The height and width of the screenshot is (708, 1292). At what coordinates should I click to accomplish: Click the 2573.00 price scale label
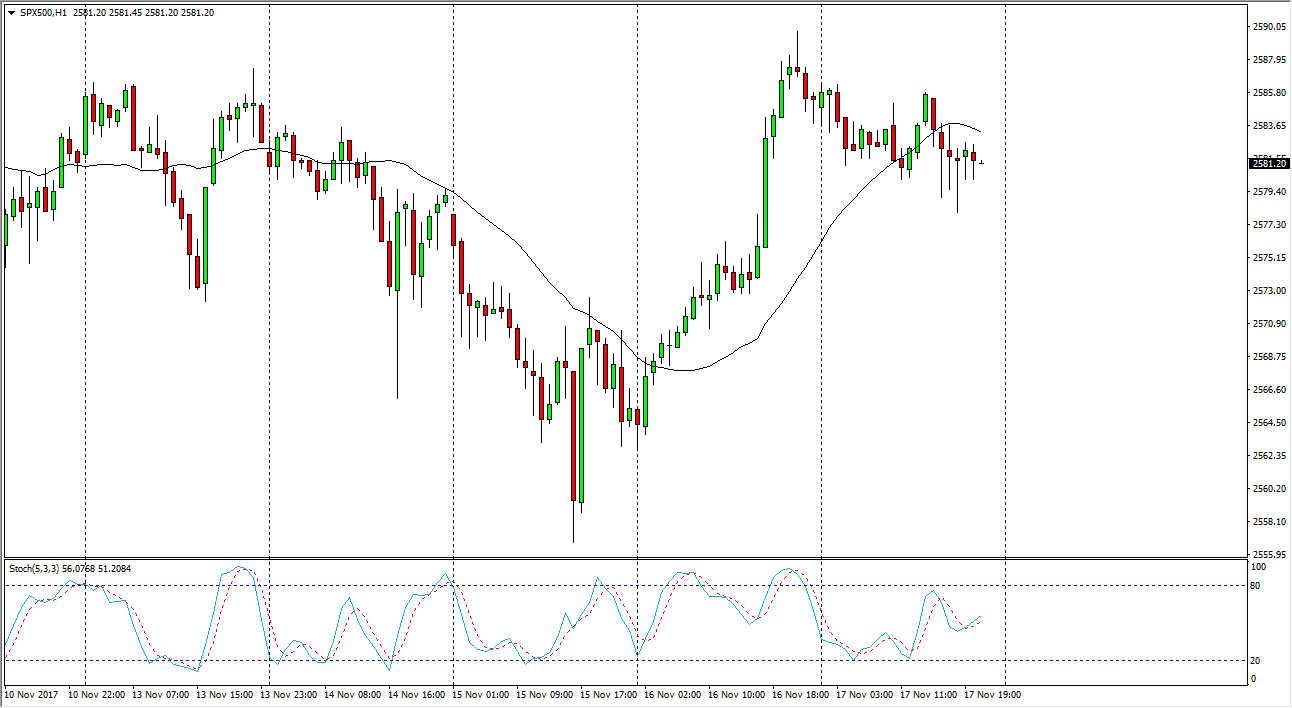click(x=1268, y=291)
